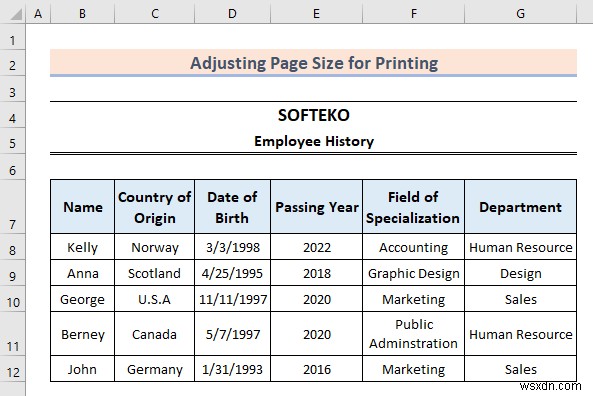
Task: Click the date cell 5/7/1997
Action: pos(232,334)
